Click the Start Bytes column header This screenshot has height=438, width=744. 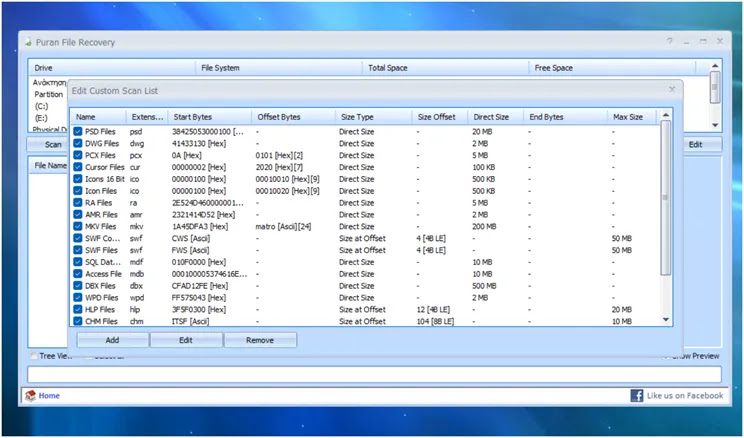click(210, 117)
